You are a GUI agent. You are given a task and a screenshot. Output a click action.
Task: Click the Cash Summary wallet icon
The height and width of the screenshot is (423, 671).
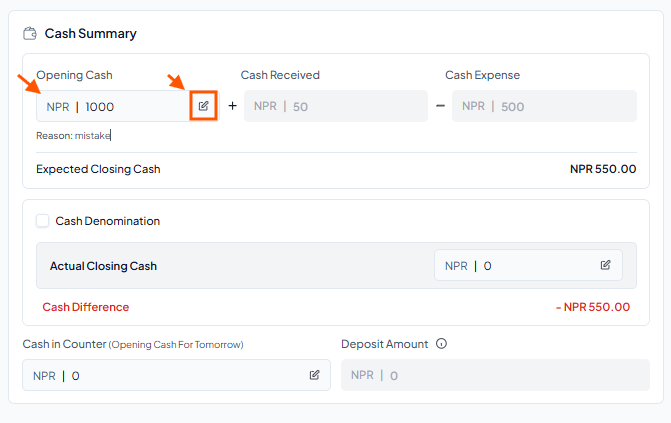click(30, 33)
